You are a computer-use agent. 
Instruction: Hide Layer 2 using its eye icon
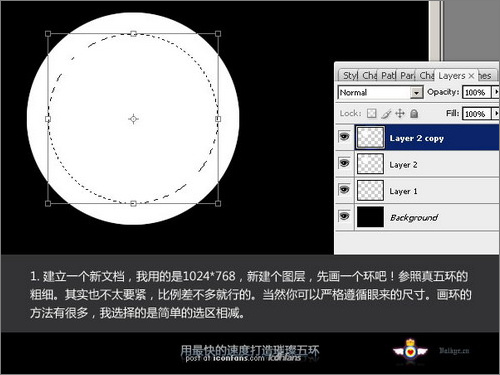tap(344, 163)
